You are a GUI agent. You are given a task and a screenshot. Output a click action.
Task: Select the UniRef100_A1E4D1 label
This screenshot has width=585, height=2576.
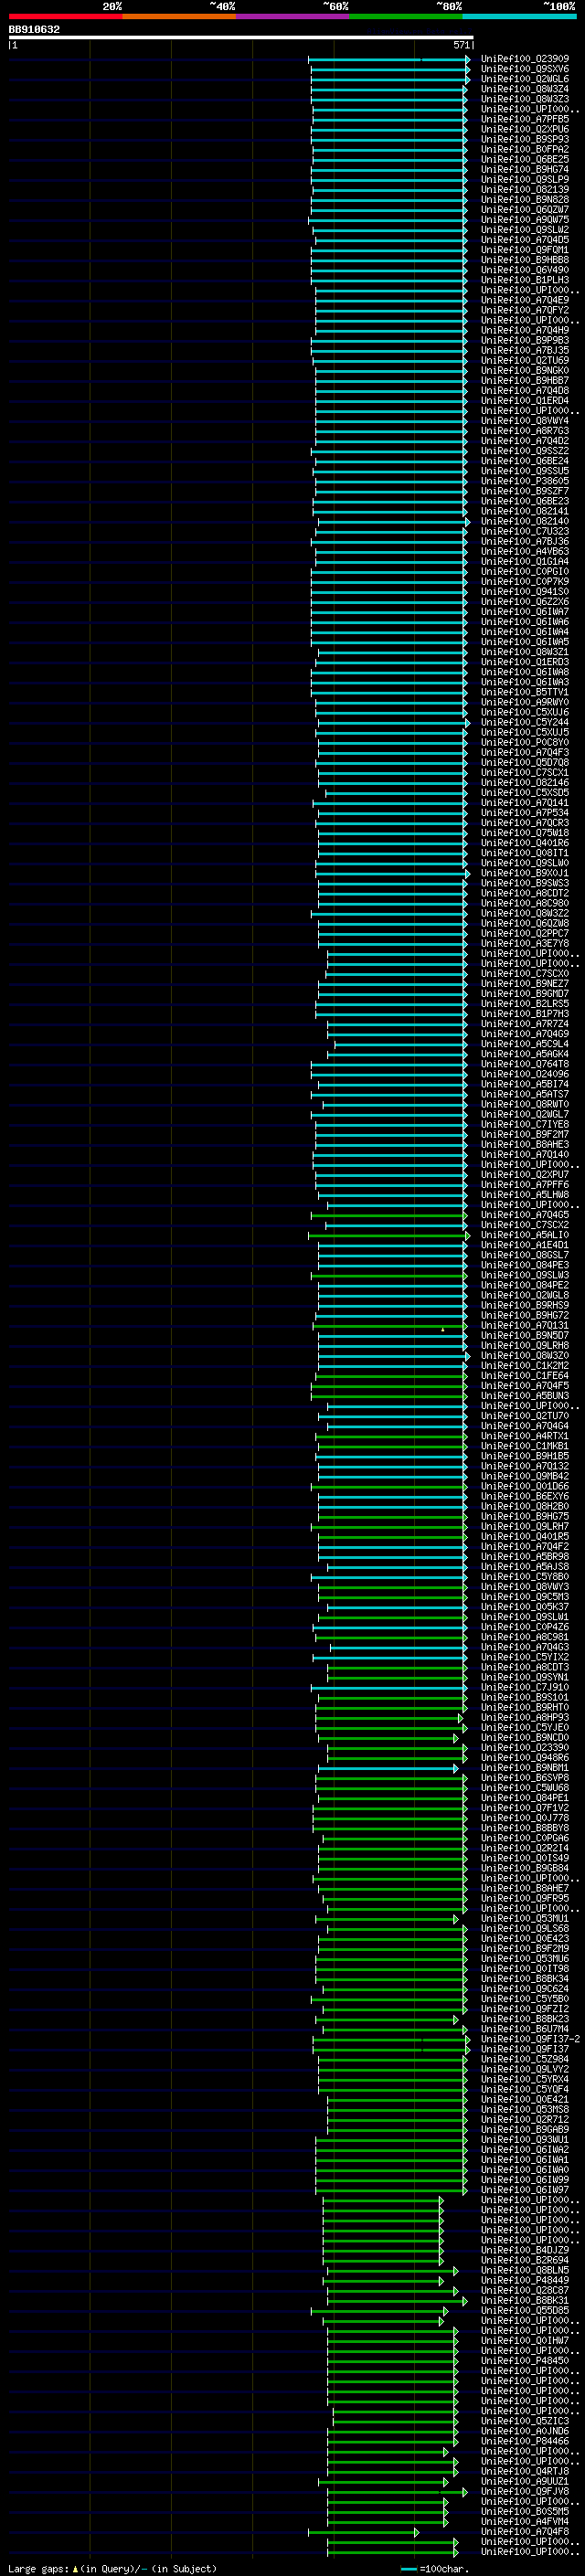pyautogui.click(x=525, y=1245)
